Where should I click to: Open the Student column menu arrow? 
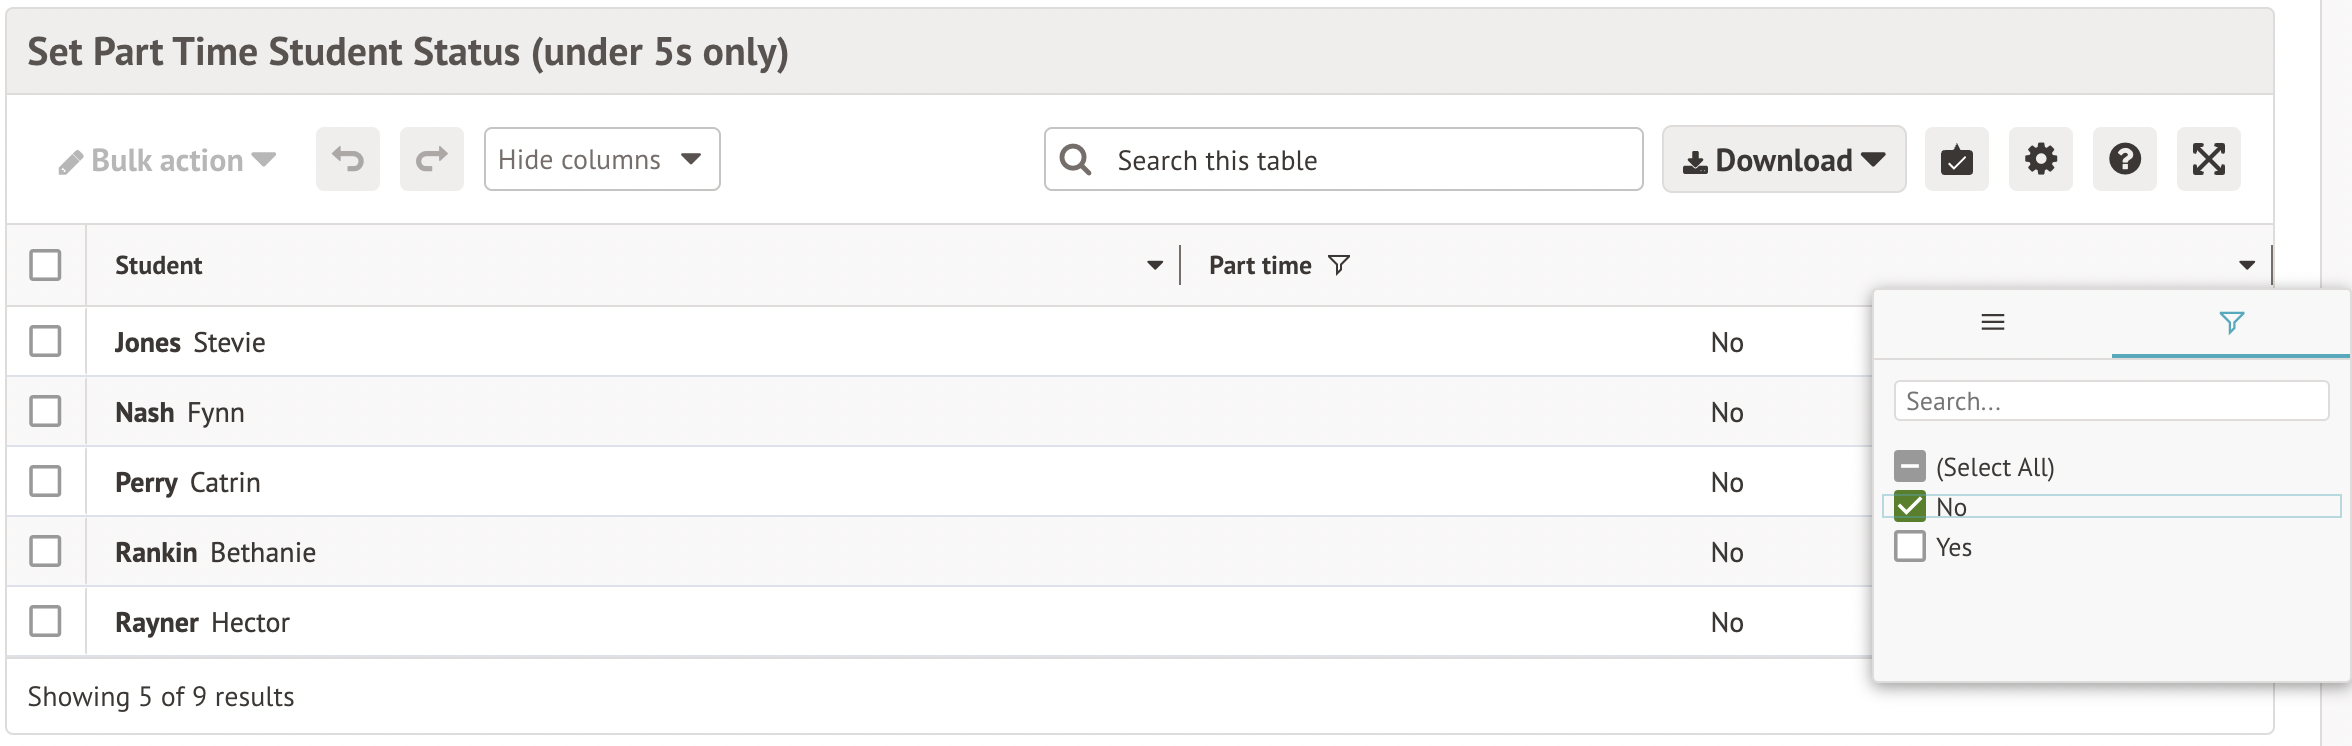[x=1154, y=265]
